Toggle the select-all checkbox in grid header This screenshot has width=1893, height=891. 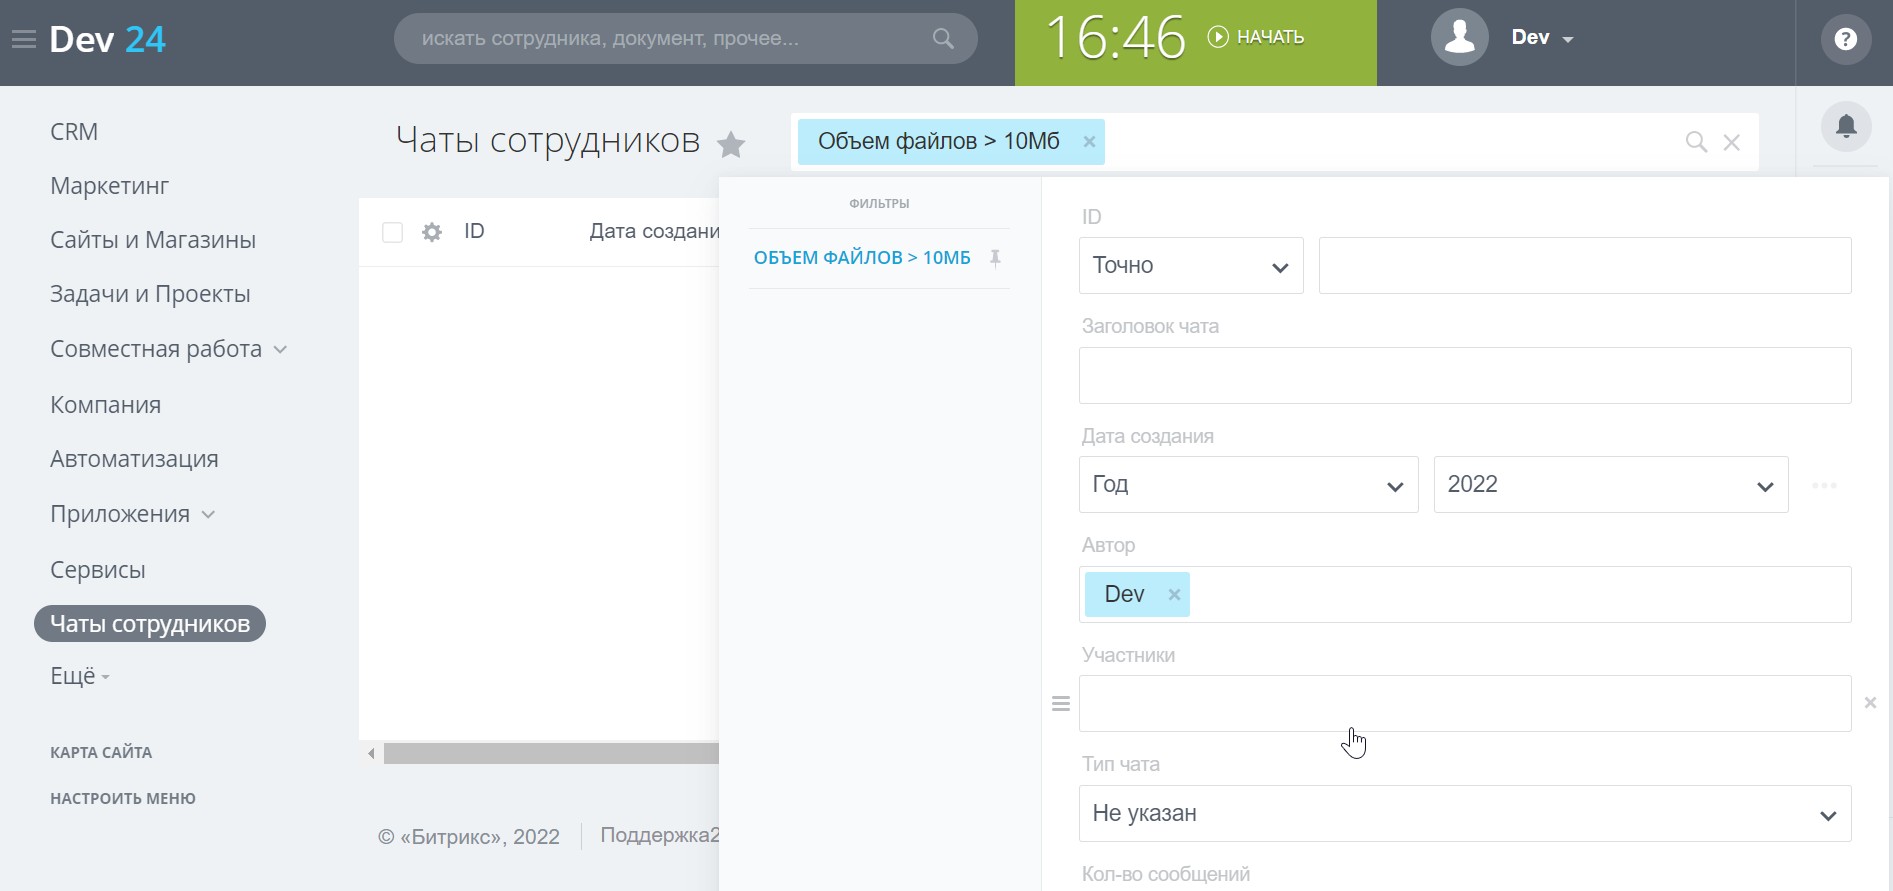tap(392, 232)
